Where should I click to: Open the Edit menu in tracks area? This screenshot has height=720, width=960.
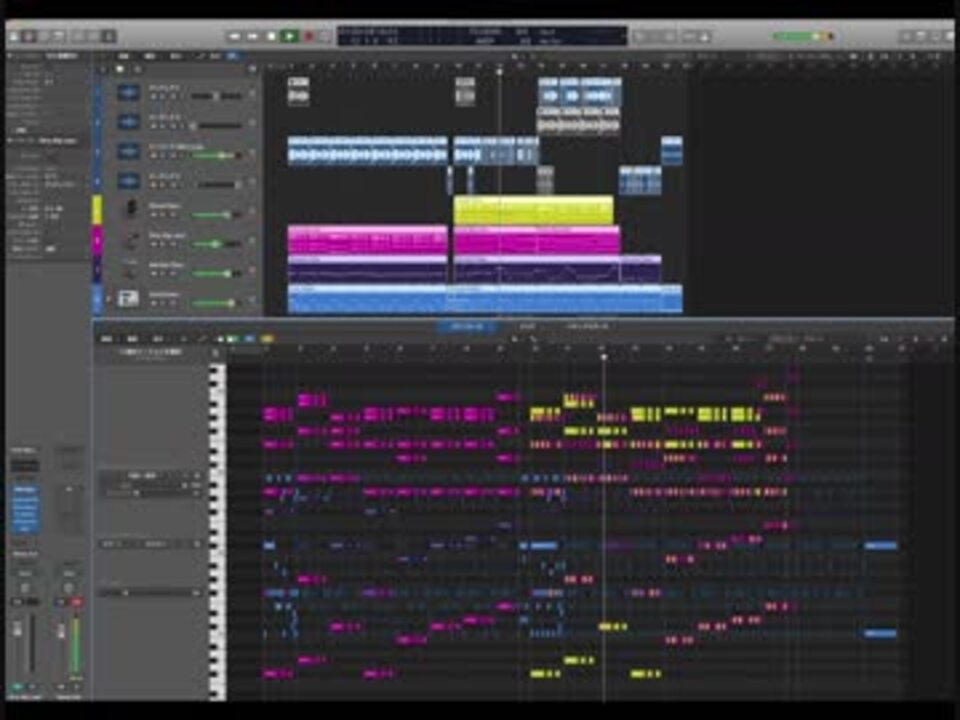124,57
